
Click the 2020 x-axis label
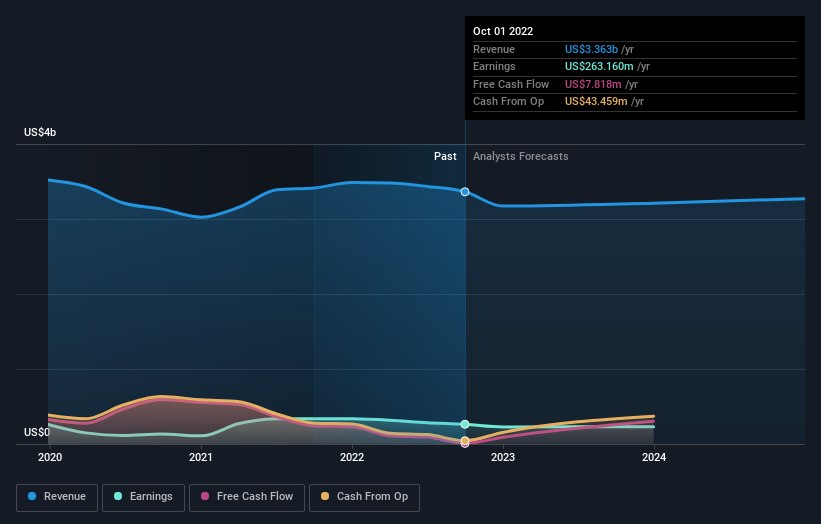(50, 458)
